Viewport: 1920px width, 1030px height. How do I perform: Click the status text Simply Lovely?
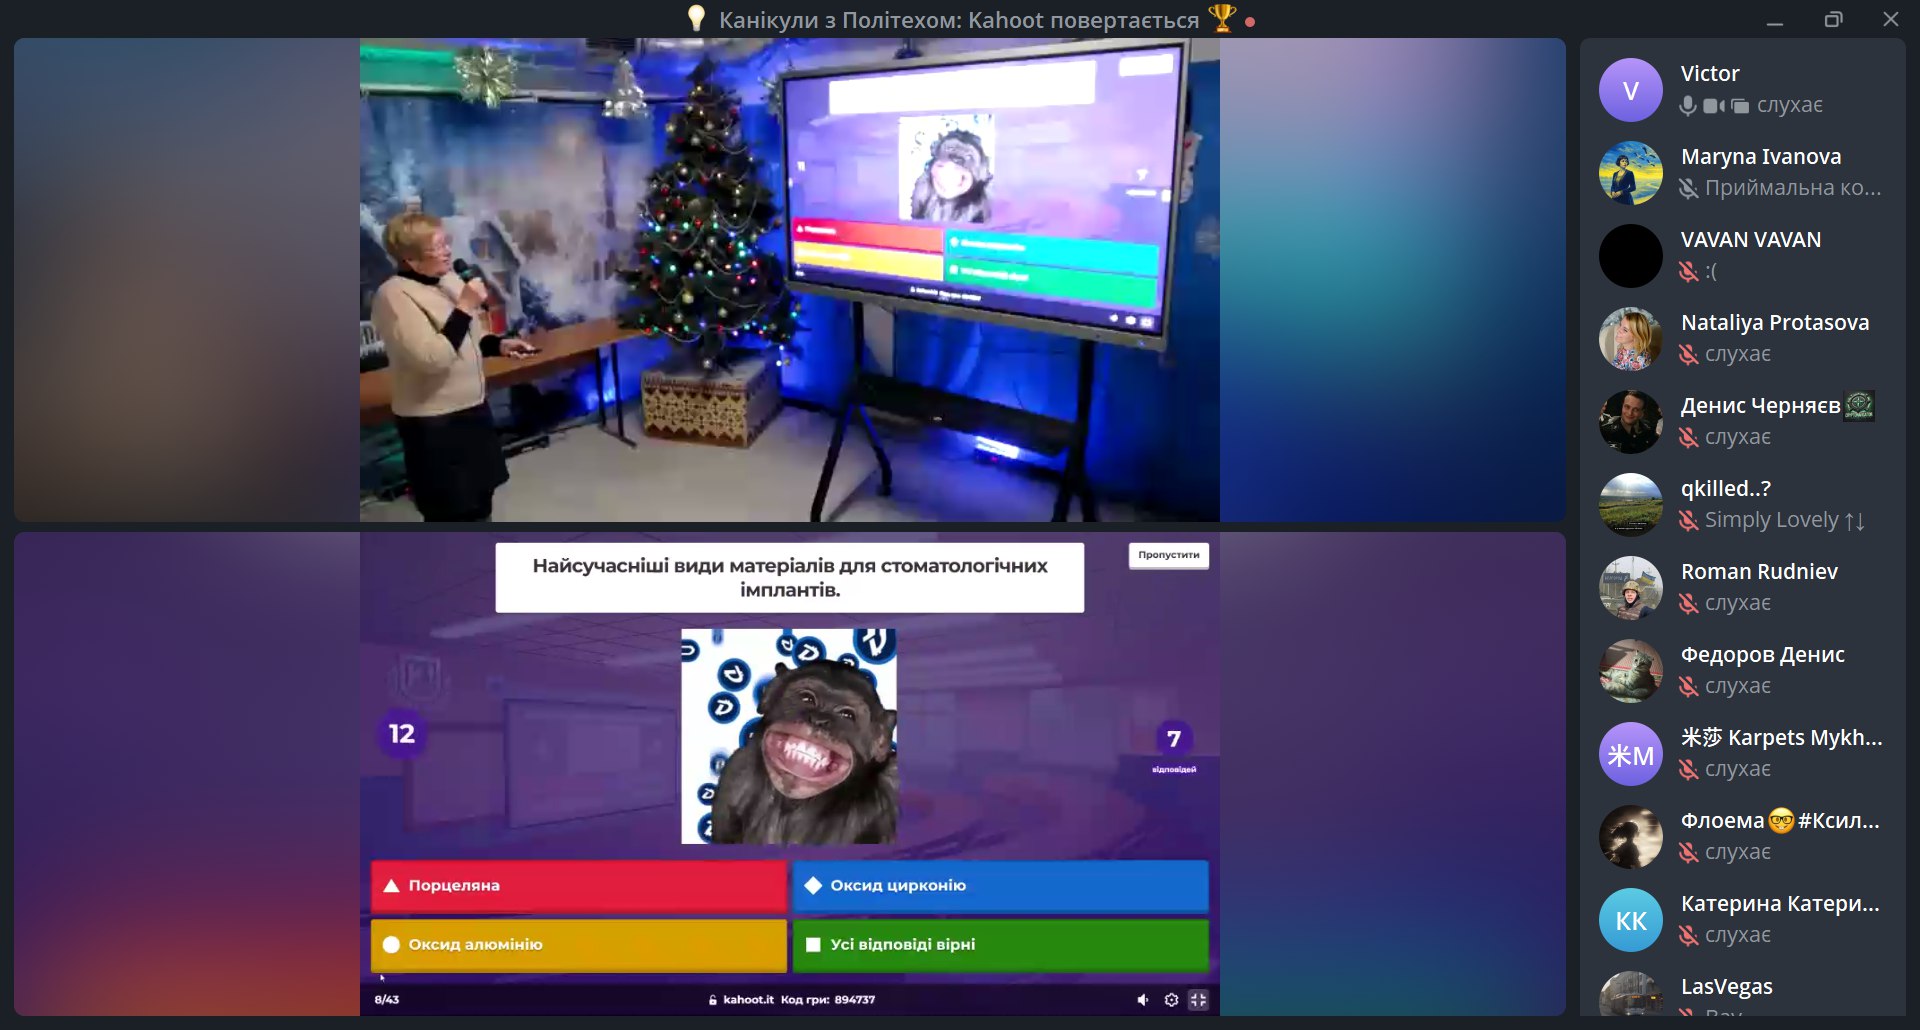pyautogui.click(x=1785, y=520)
